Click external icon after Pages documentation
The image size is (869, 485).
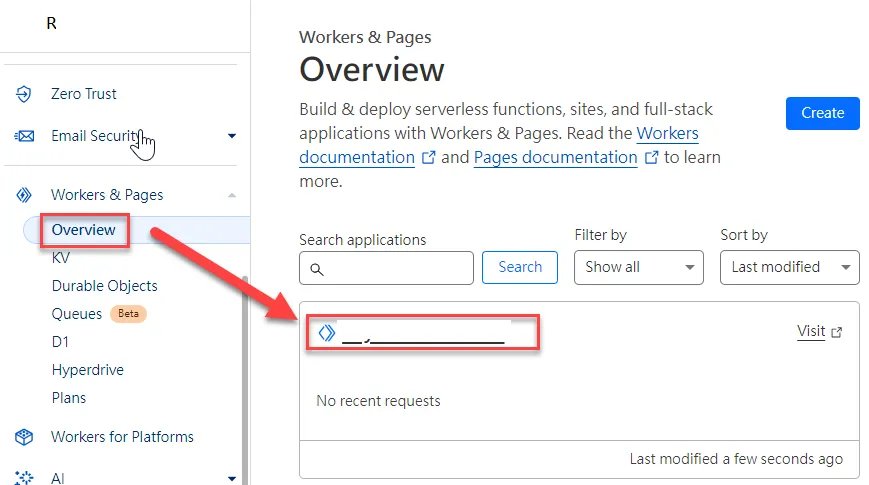coord(652,157)
